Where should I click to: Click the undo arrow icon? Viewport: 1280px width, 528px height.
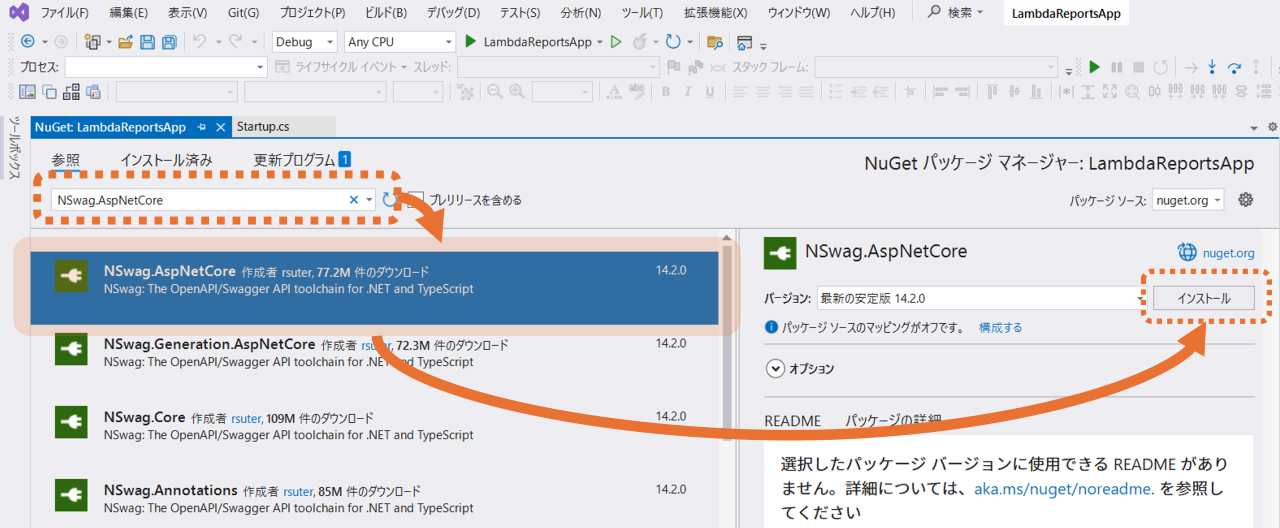pyautogui.click(x=199, y=42)
